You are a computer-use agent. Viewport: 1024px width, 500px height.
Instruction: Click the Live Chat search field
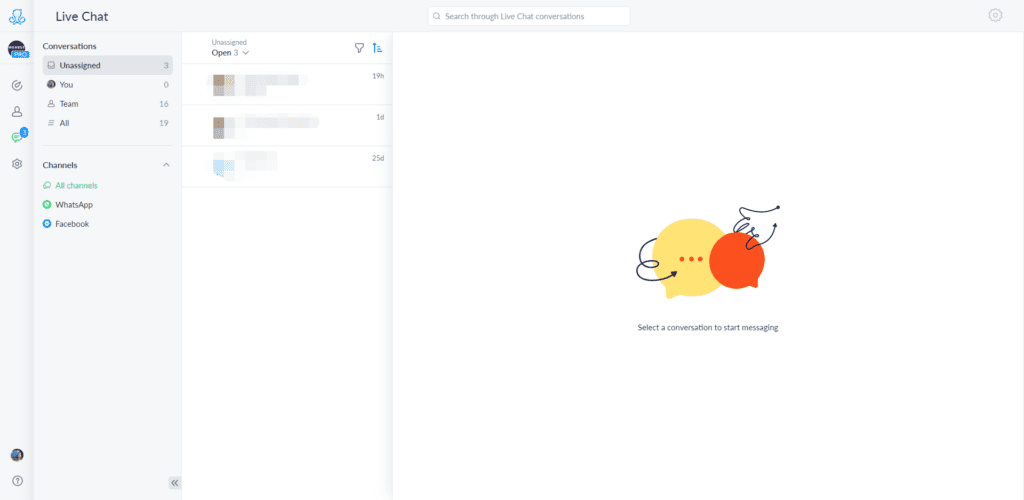(529, 16)
